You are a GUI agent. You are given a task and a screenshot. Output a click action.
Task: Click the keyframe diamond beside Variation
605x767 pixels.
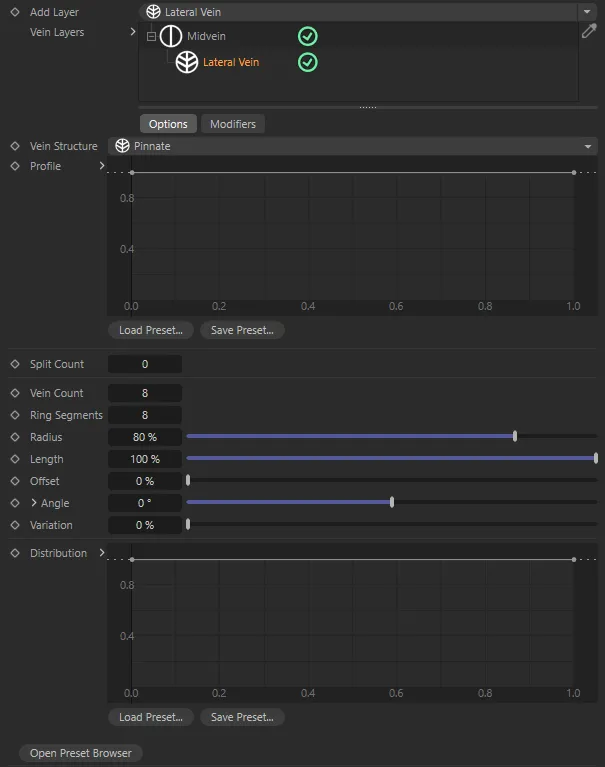(x=14, y=525)
